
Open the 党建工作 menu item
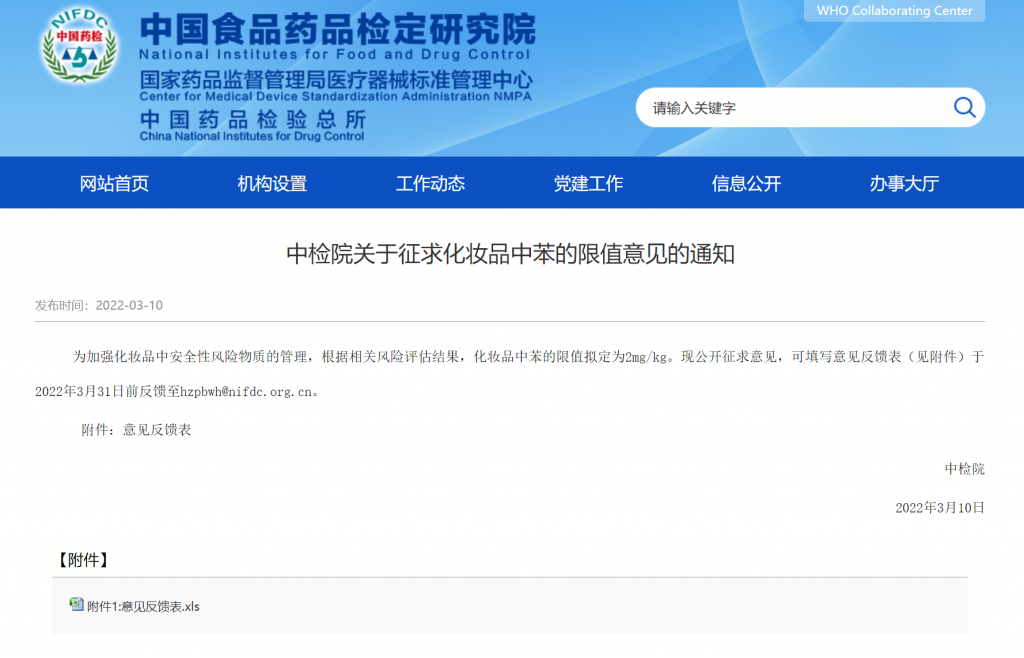pos(588,183)
